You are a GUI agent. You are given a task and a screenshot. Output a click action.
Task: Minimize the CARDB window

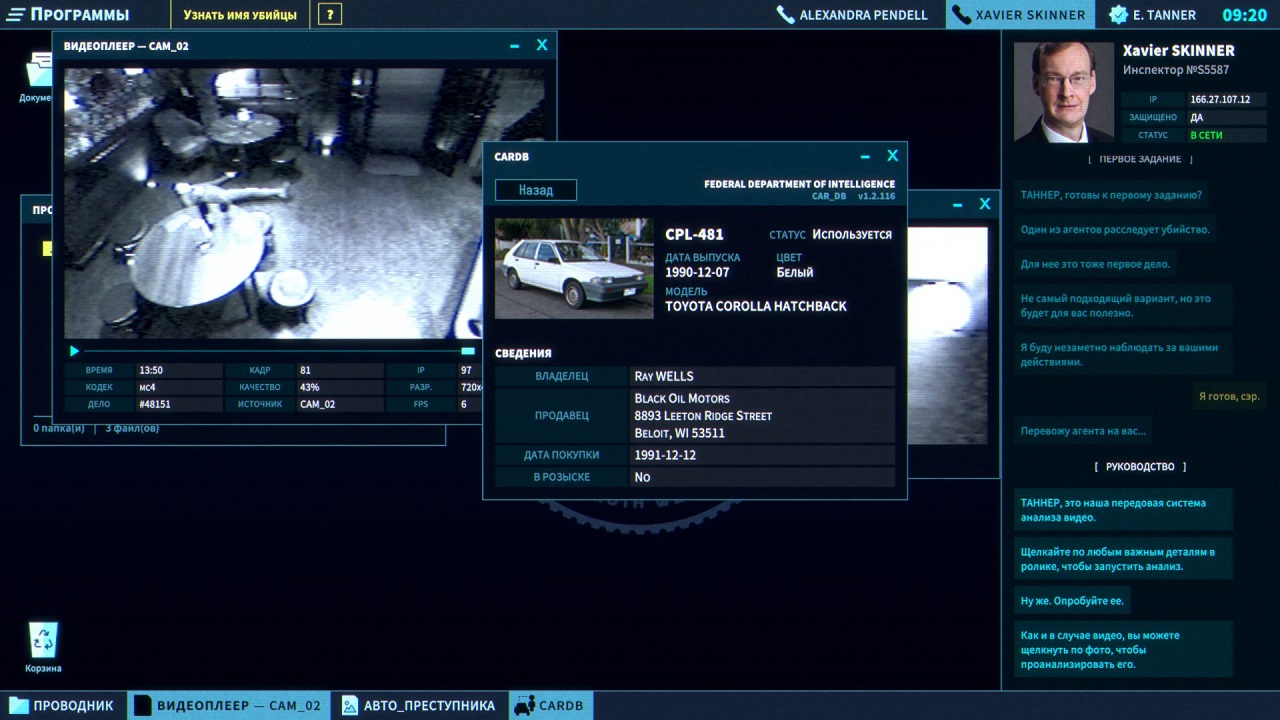pos(866,157)
